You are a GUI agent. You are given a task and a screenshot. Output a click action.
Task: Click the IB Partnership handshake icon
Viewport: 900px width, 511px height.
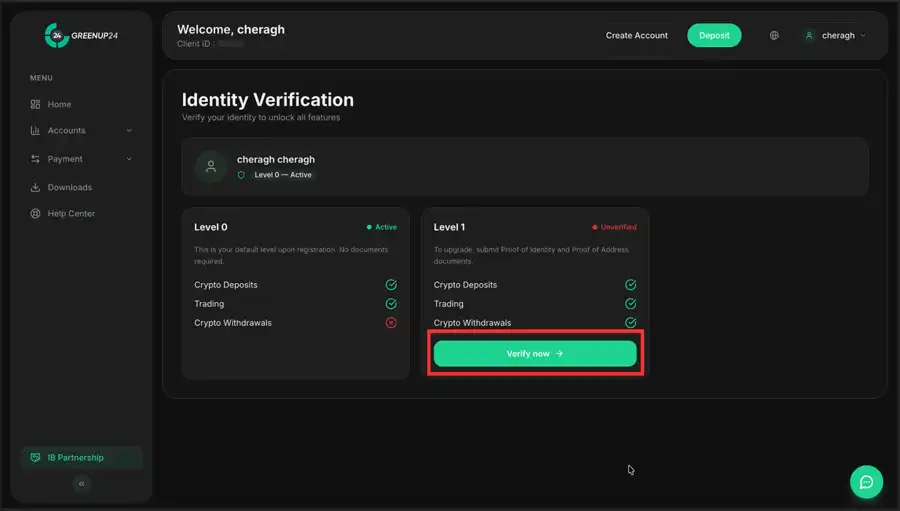(35, 458)
